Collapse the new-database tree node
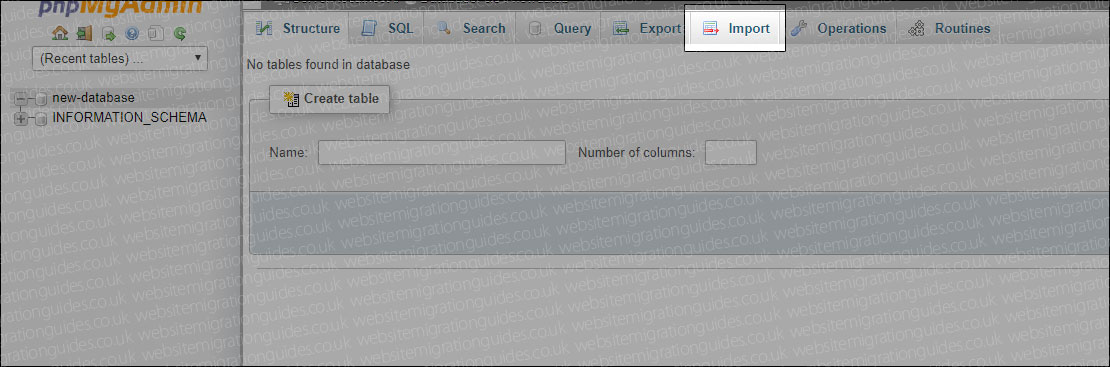 click(21, 98)
